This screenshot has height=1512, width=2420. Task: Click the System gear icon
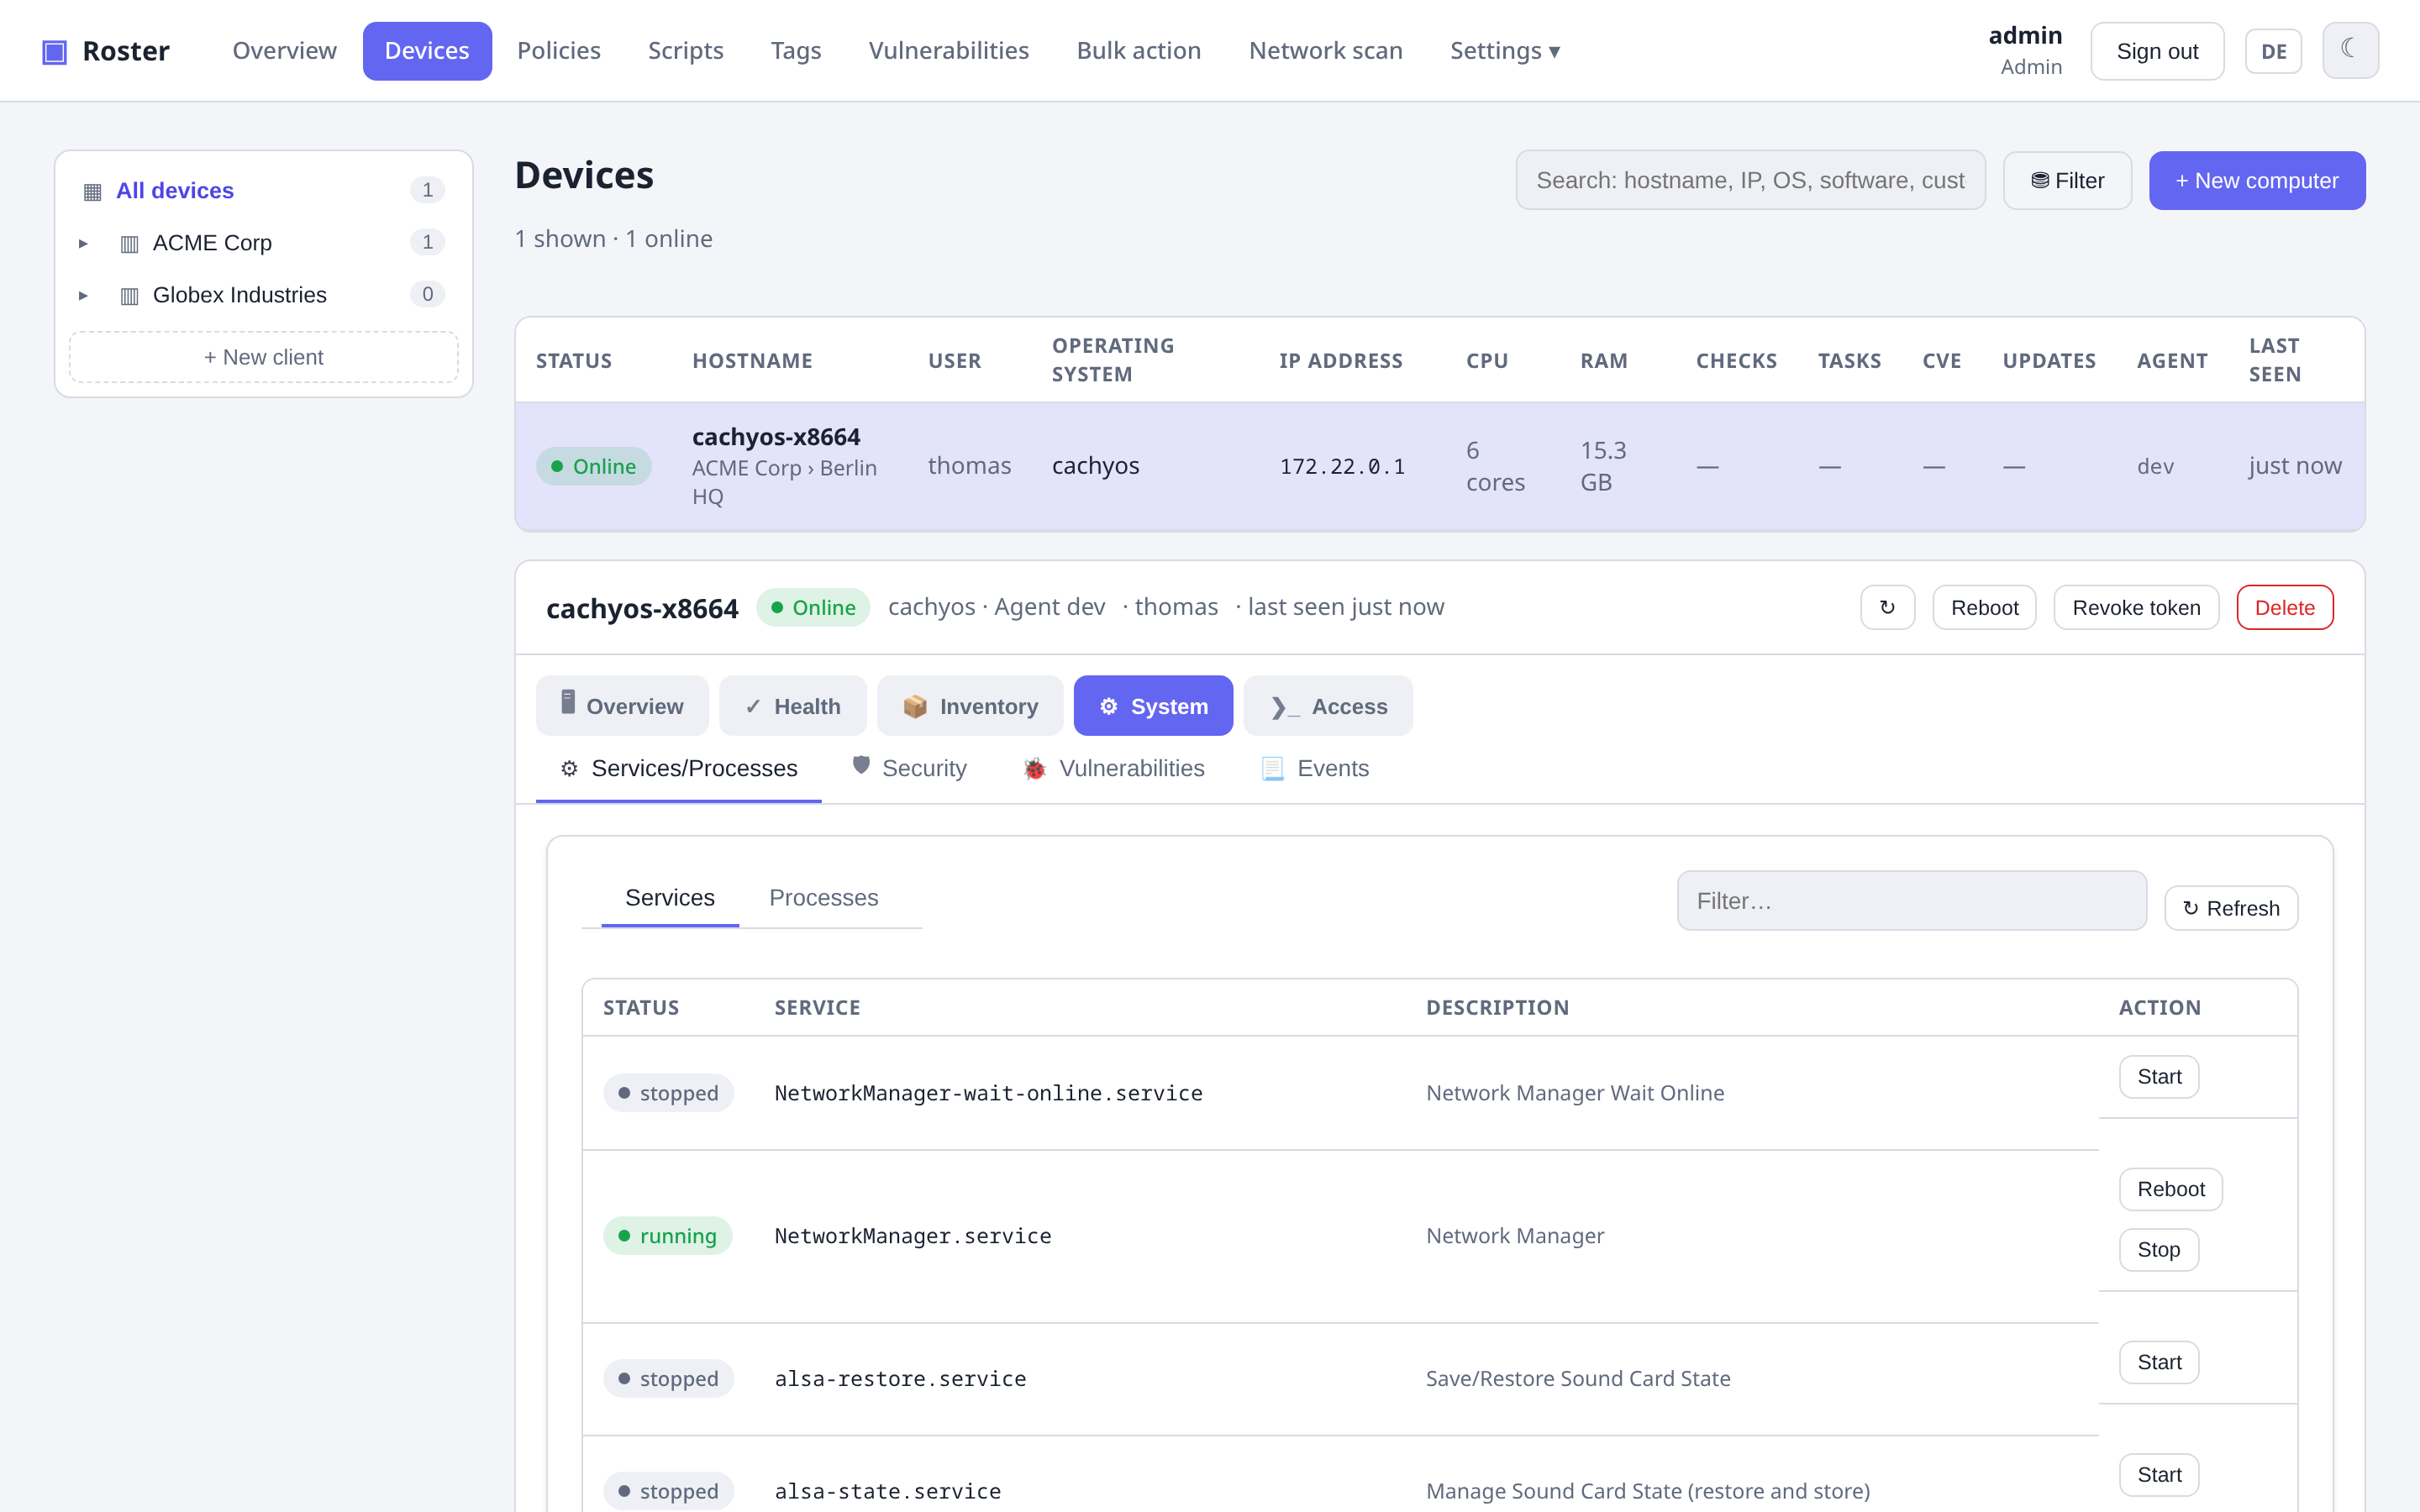pos(1108,706)
